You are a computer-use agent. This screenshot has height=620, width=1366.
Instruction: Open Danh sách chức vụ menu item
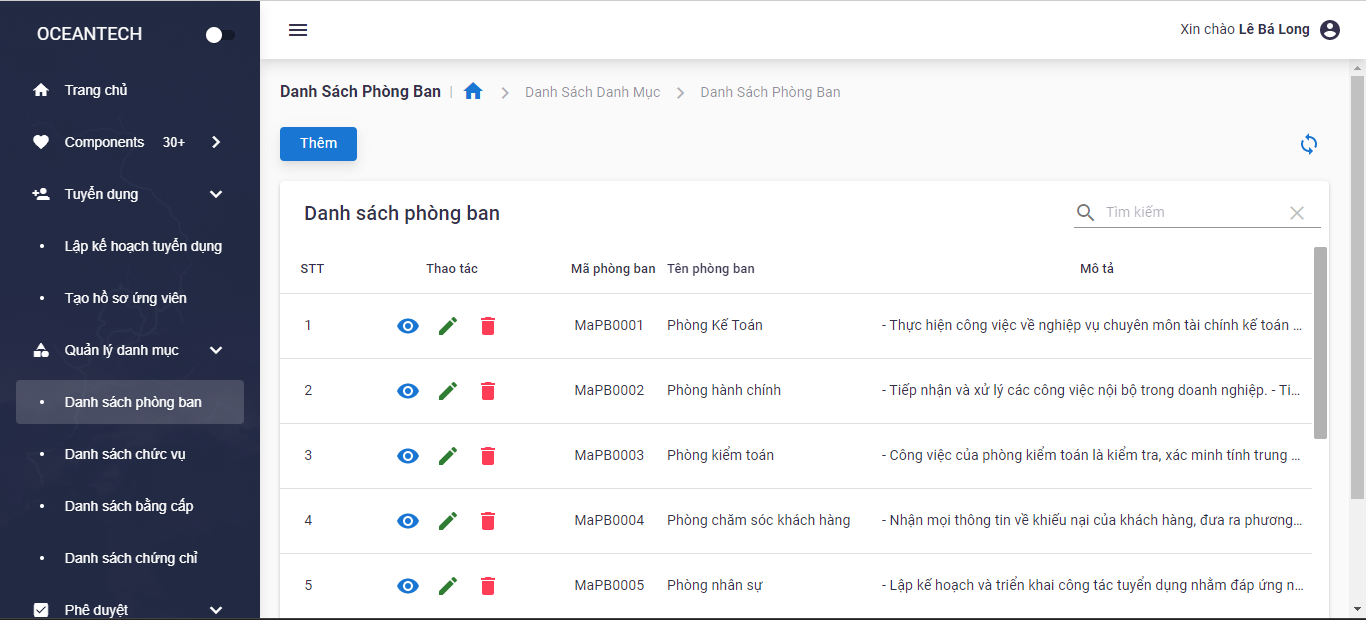tap(130, 454)
